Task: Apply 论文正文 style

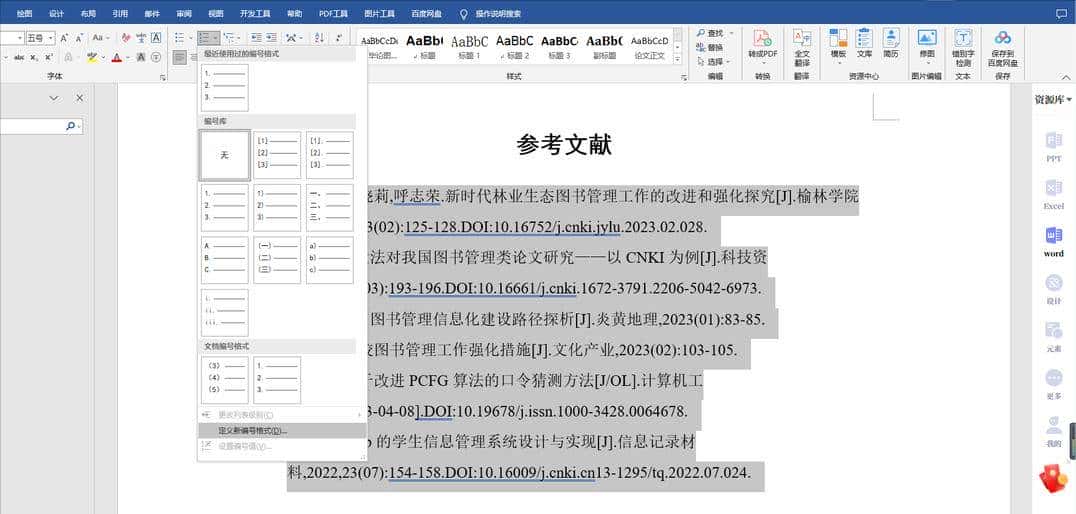Action: (x=649, y=47)
